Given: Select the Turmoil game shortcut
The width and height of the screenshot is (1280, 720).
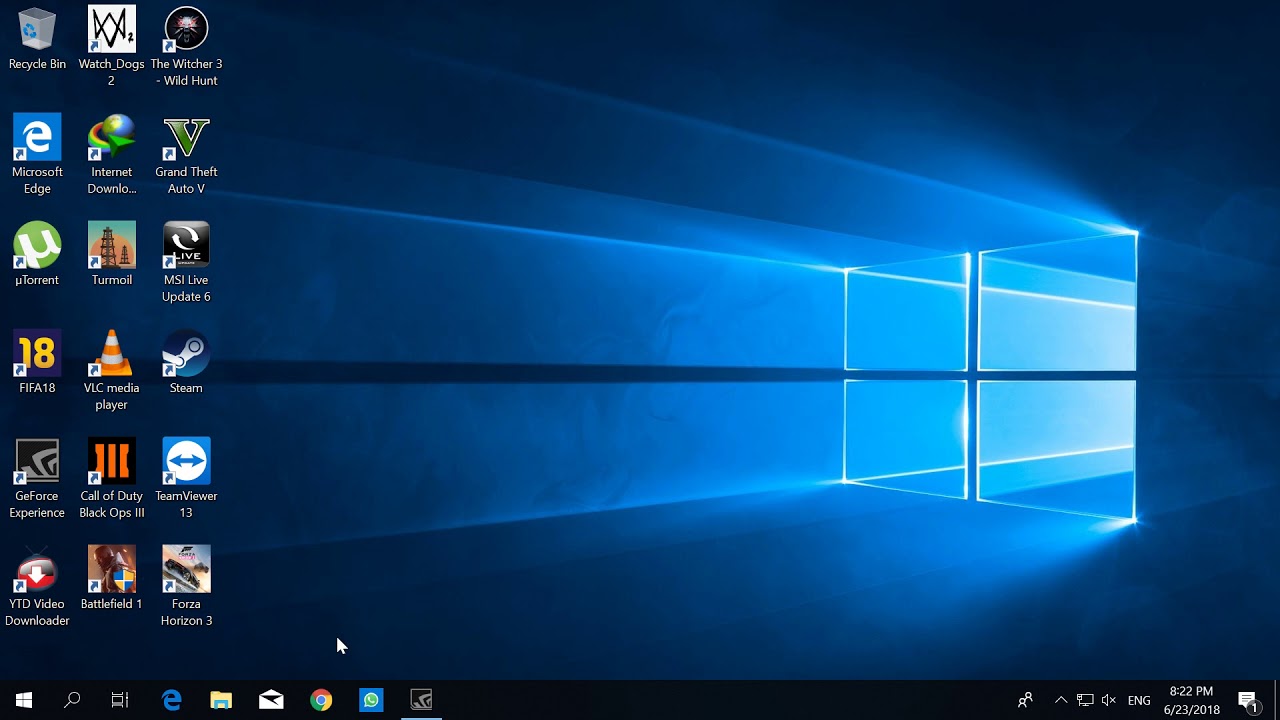Looking at the screenshot, I should click(111, 254).
